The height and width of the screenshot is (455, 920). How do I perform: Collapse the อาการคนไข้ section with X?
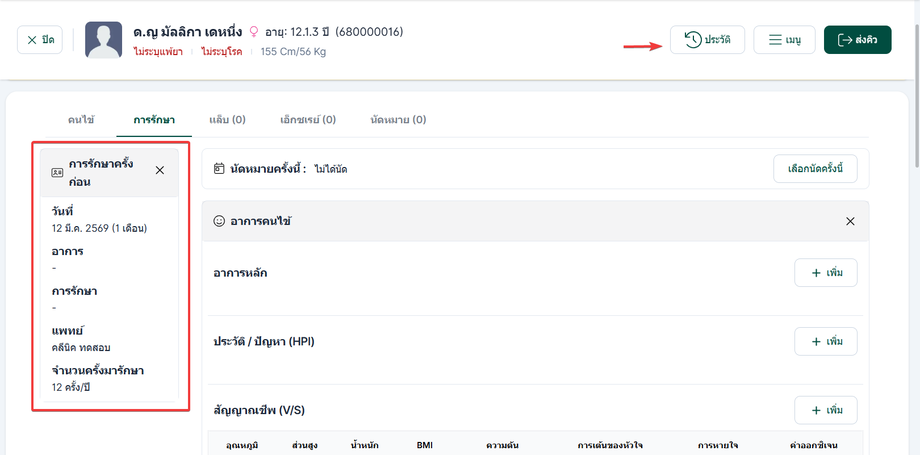tap(850, 221)
